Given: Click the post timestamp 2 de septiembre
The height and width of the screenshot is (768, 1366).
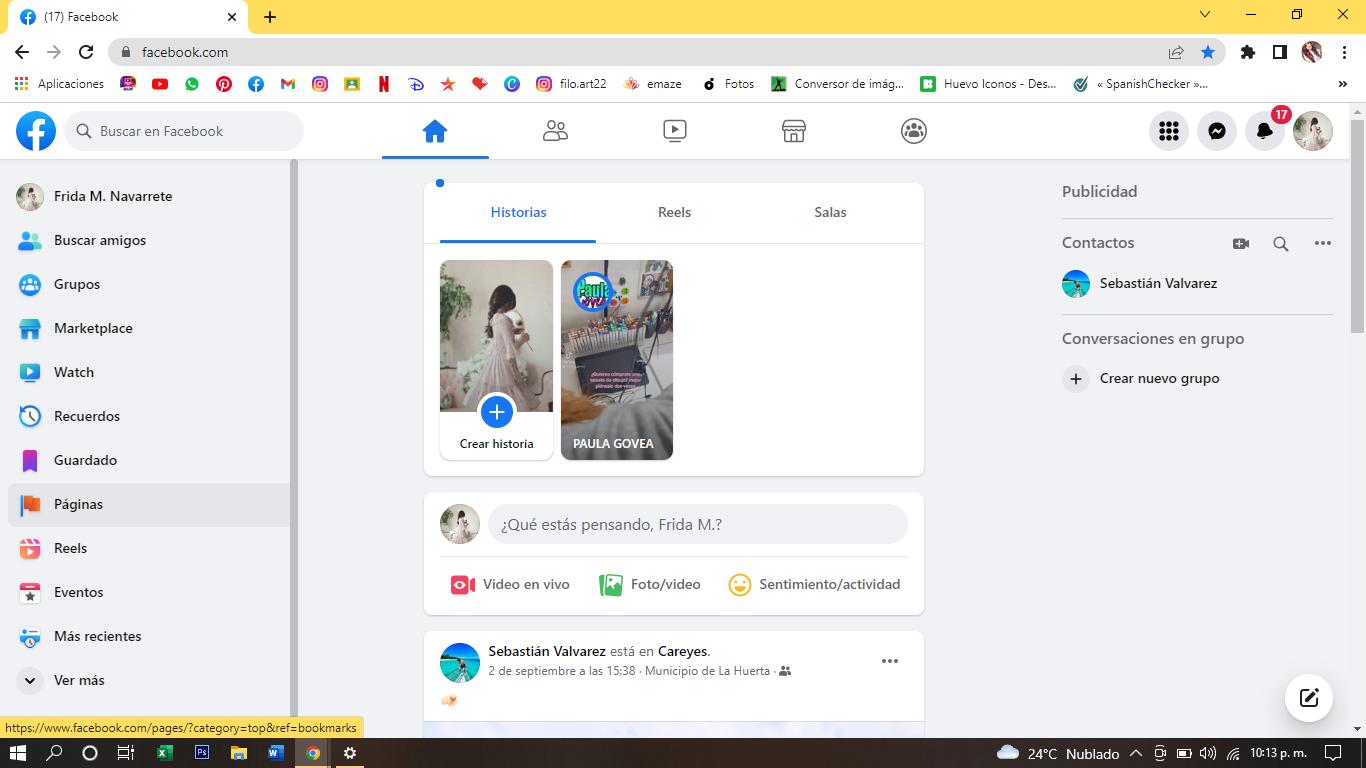Looking at the screenshot, I should pos(562,671).
